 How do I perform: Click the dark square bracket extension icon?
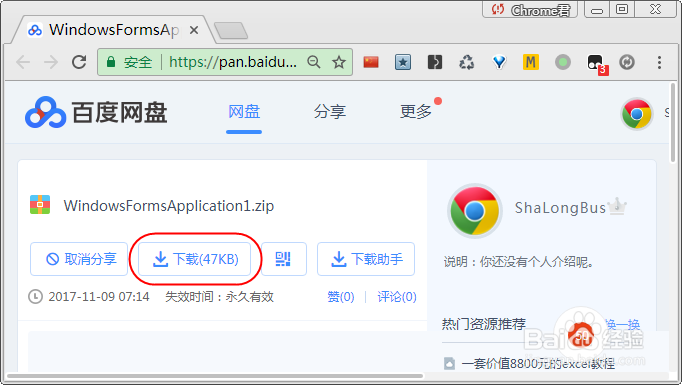pos(435,62)
